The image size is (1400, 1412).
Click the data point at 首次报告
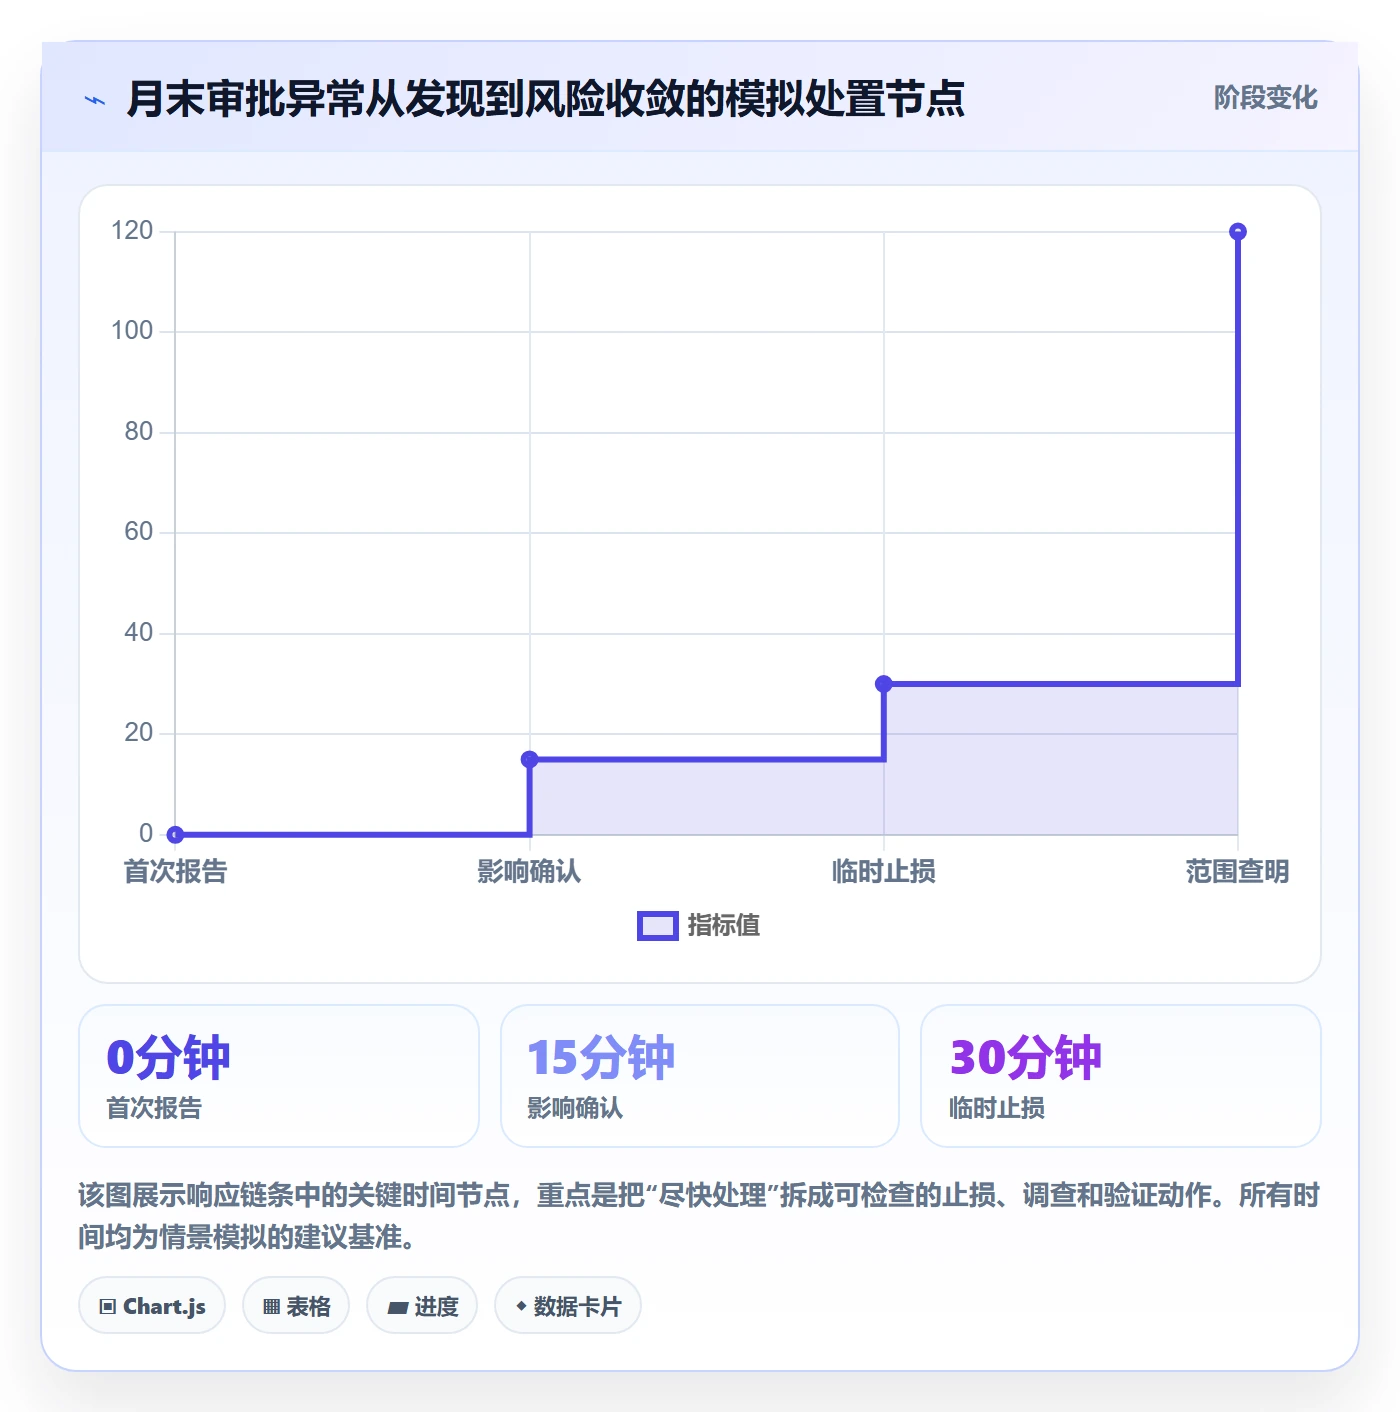176,834
